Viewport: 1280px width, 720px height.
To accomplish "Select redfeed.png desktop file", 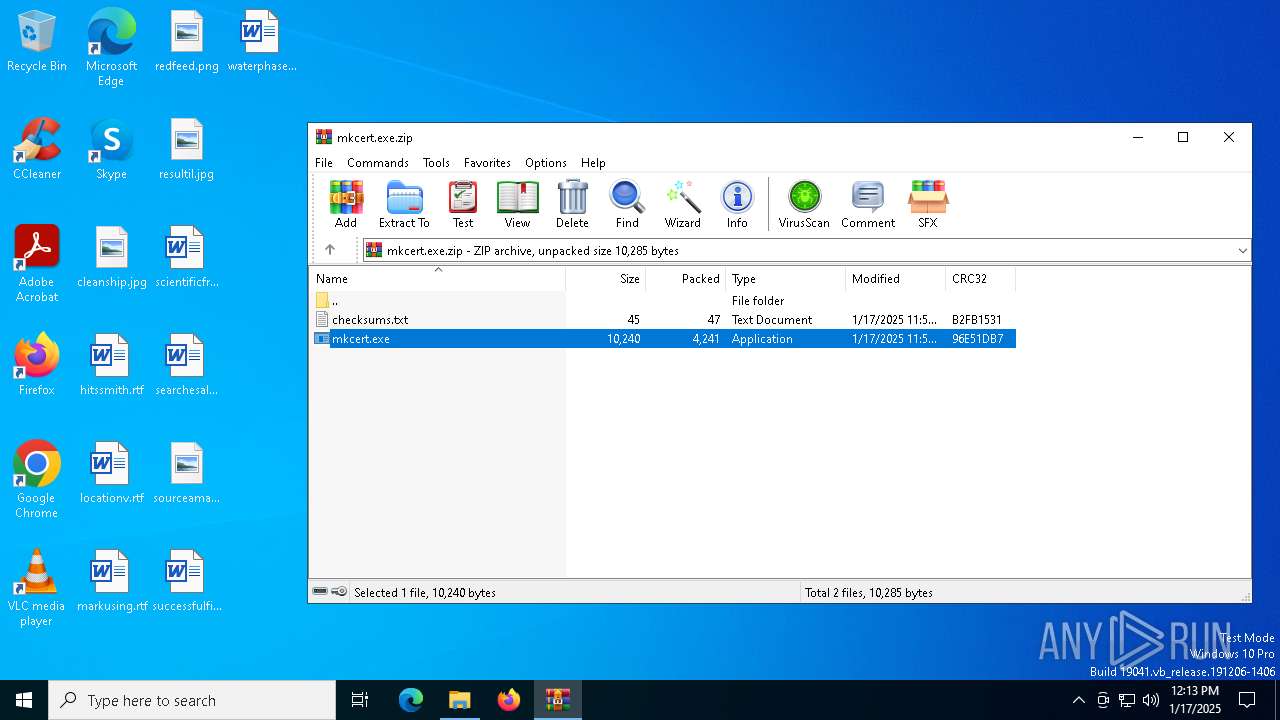I will (187, 41).
